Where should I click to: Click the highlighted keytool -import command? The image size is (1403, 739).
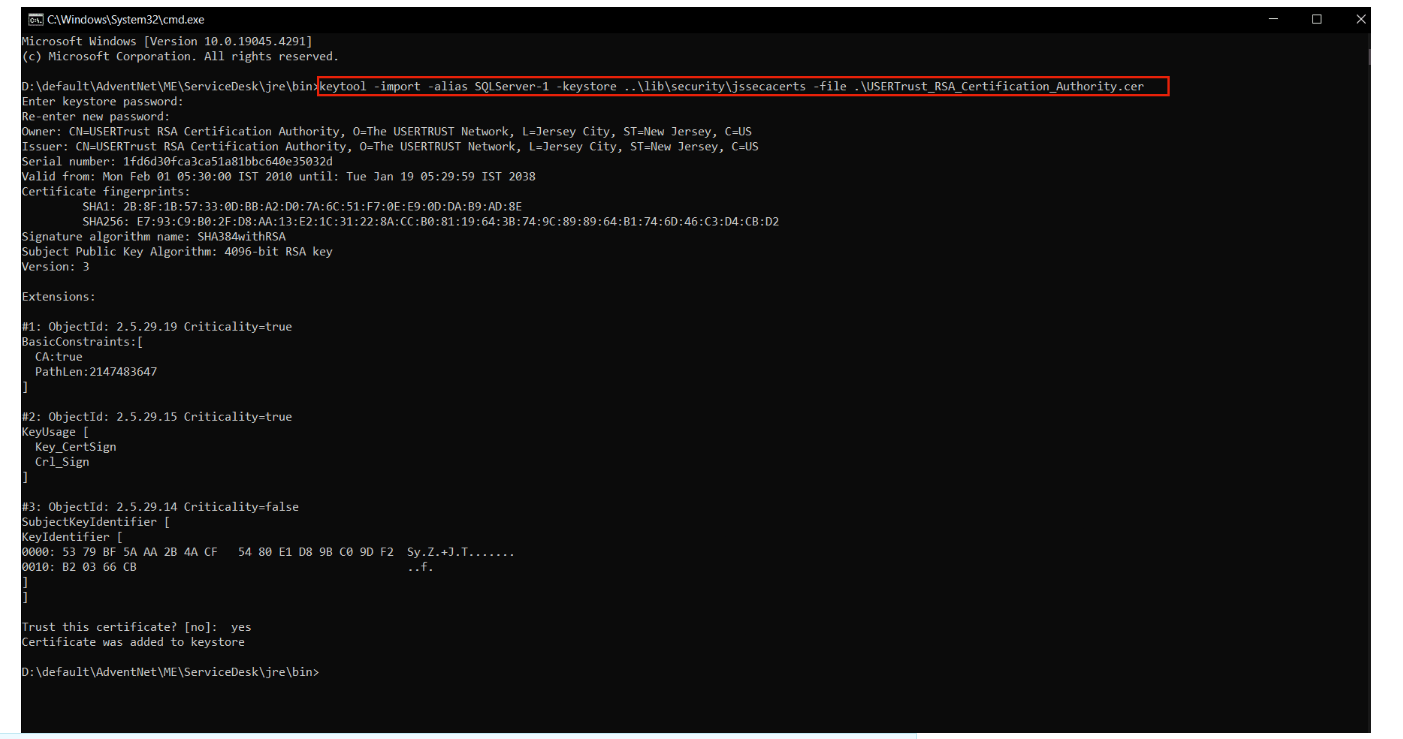744,87
